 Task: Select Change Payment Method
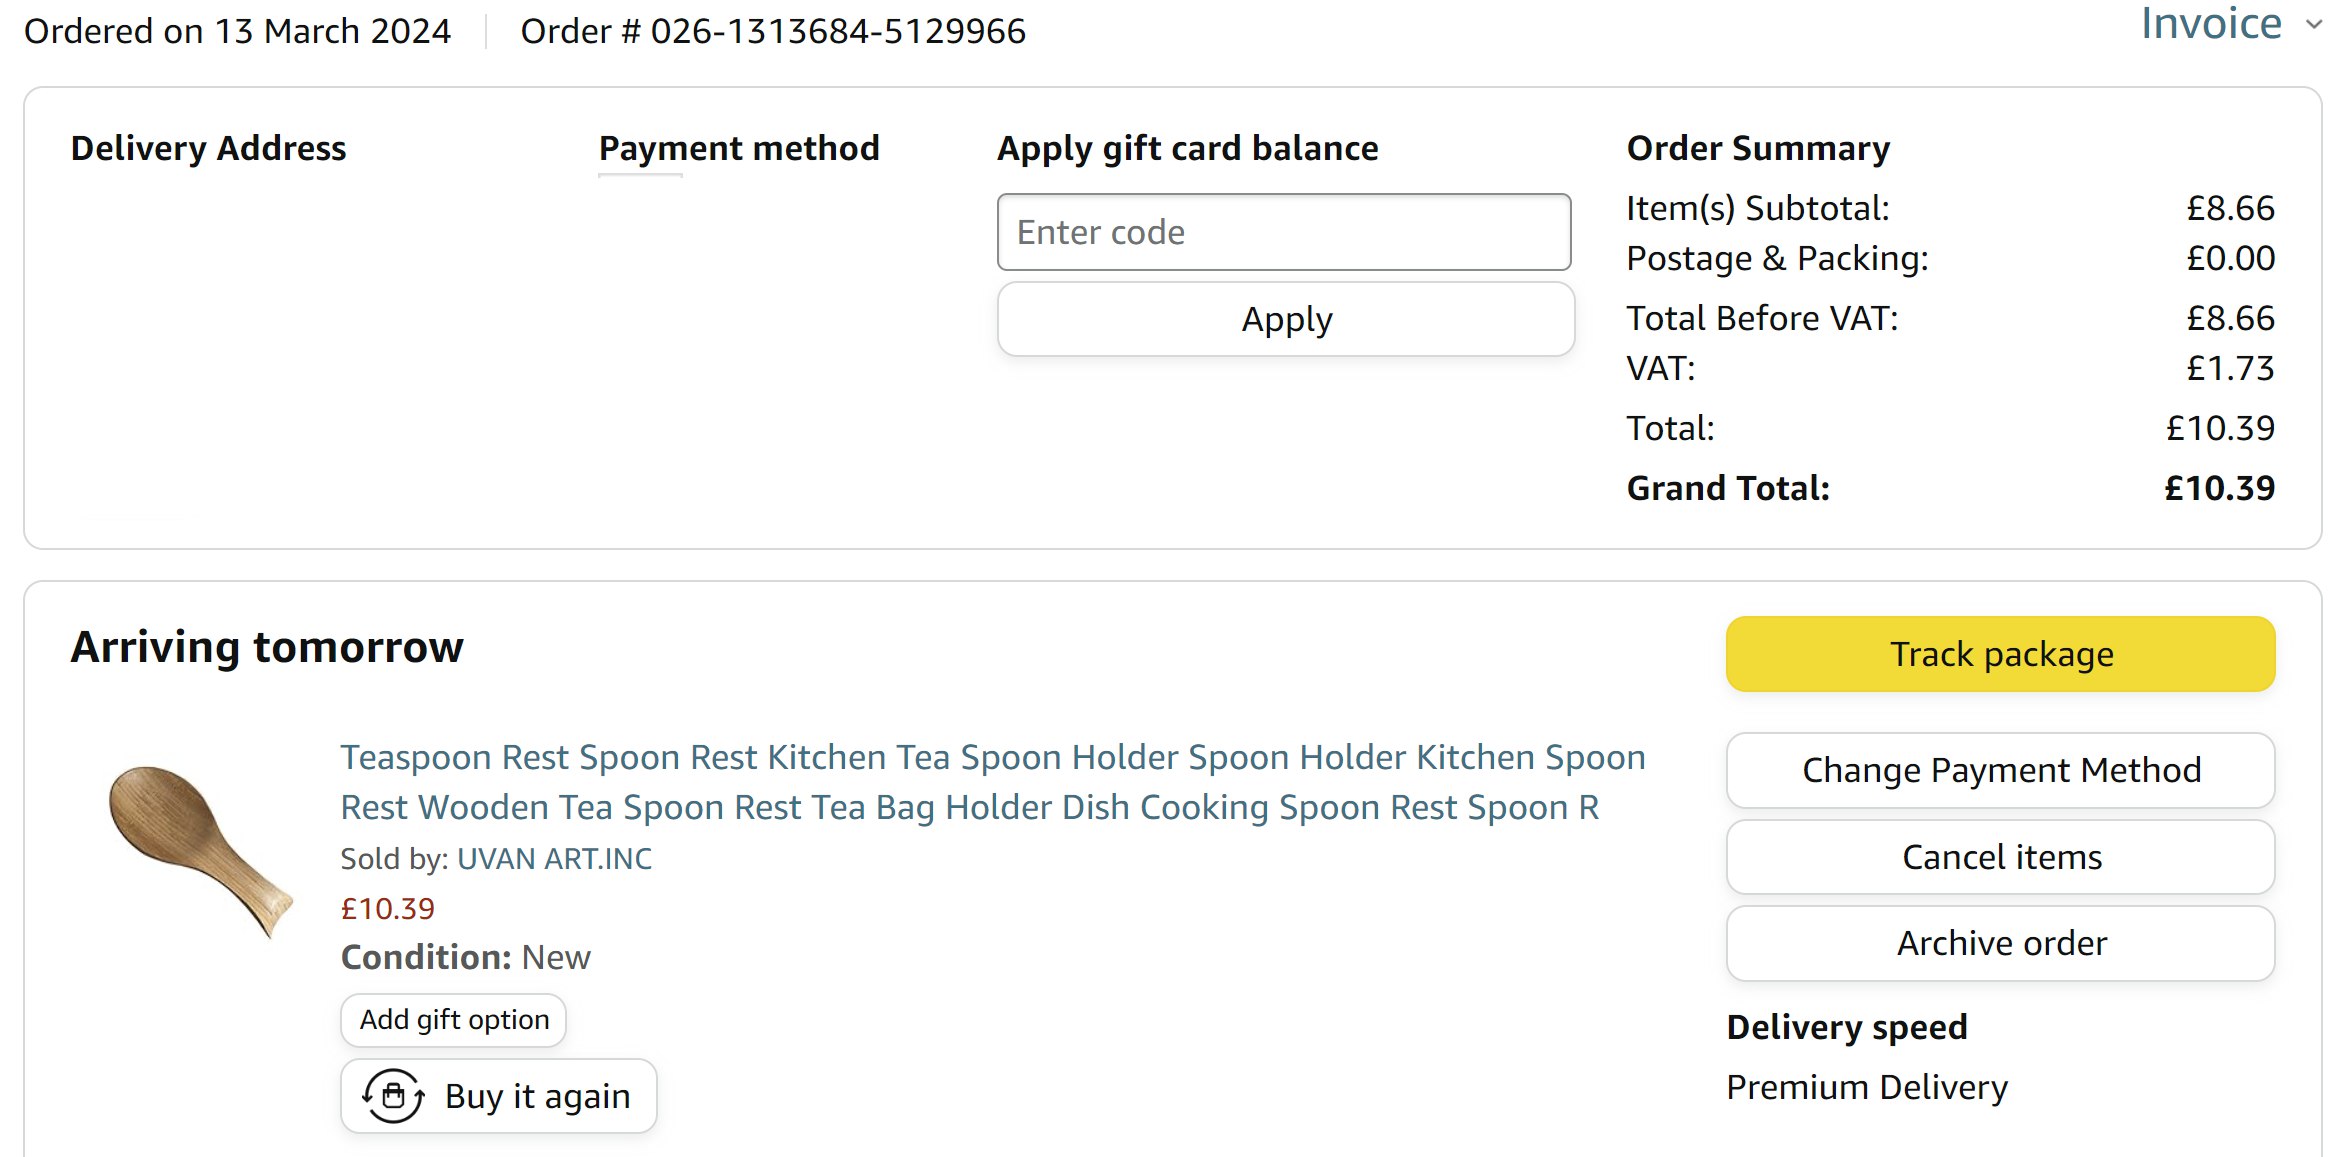(2000, 770)
